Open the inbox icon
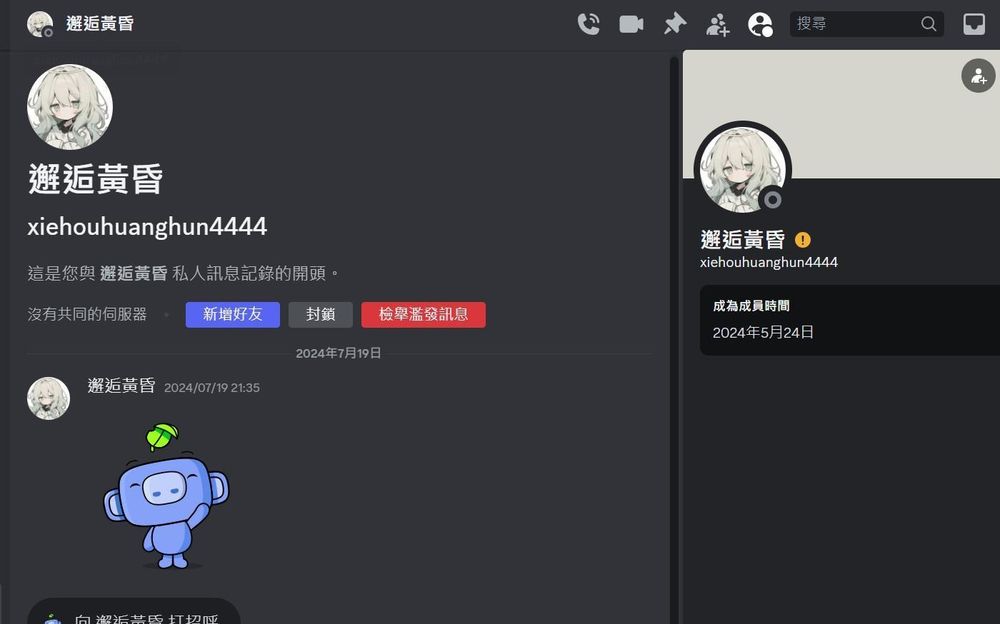The width and height of the screenshot is (1000, 624). tap(974, 23)
